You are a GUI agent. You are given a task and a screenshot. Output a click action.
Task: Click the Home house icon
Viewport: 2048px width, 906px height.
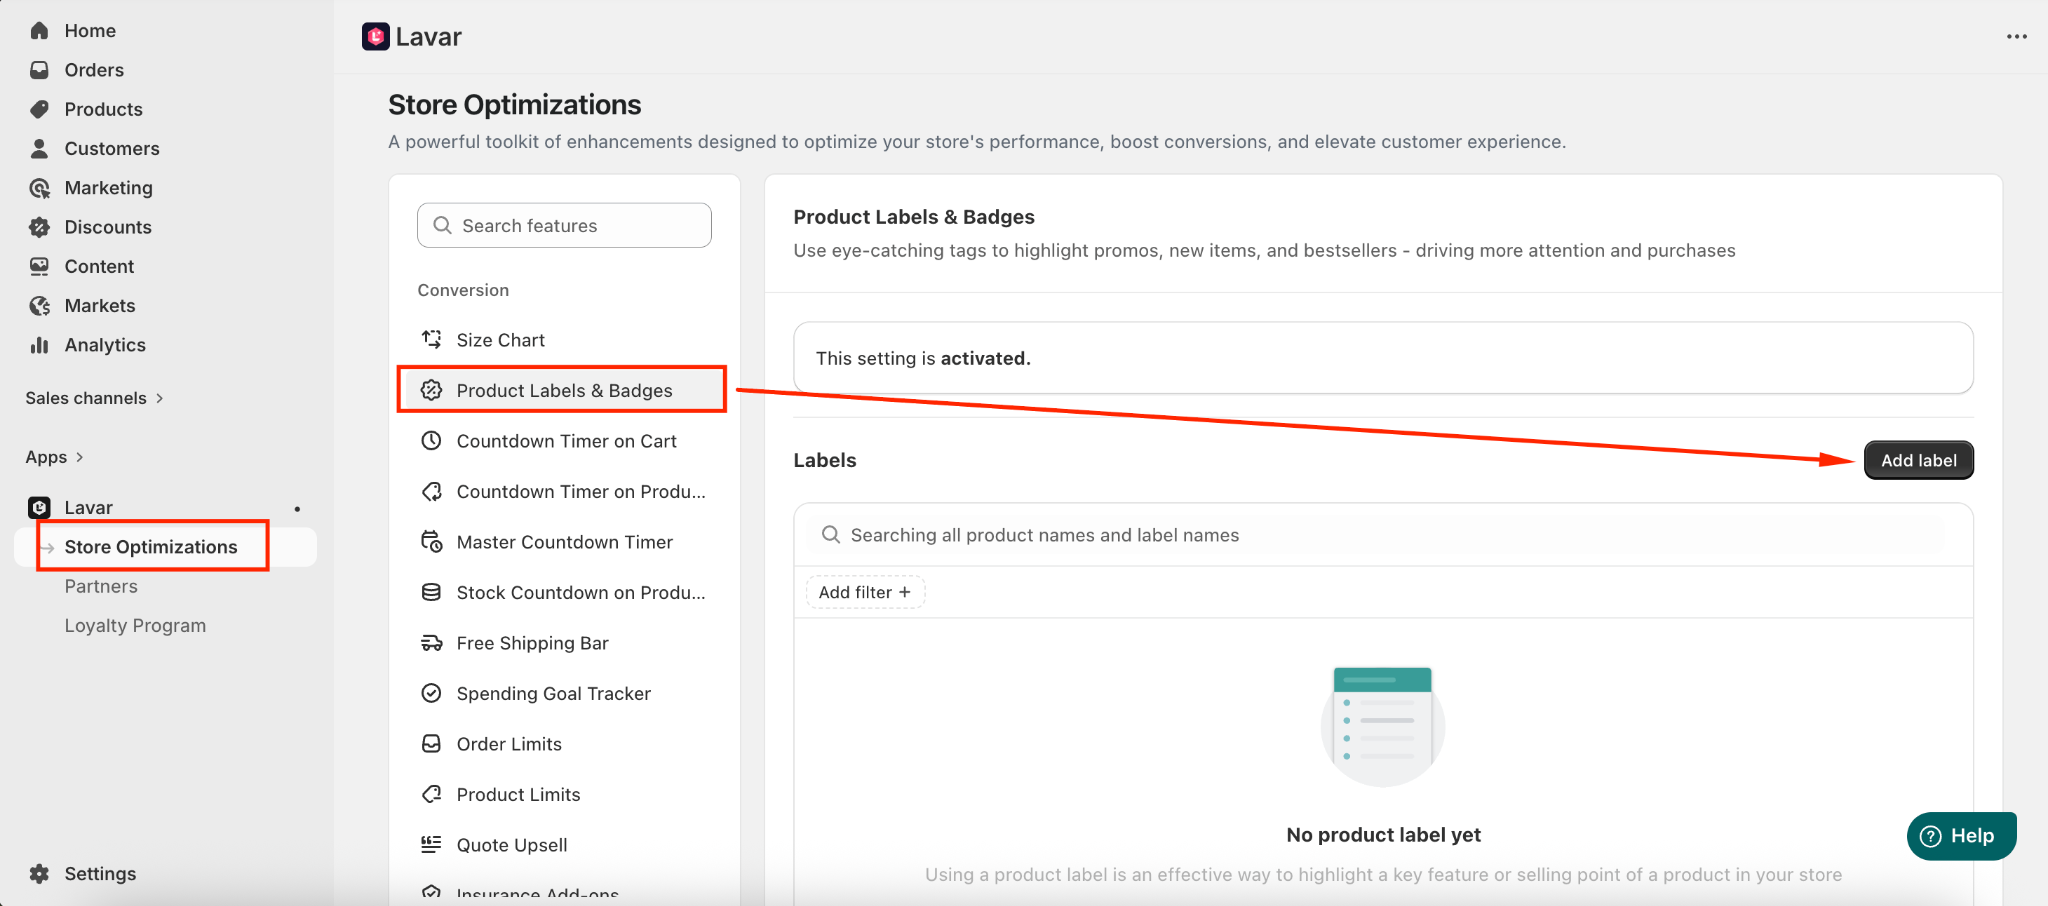[39, 30]
